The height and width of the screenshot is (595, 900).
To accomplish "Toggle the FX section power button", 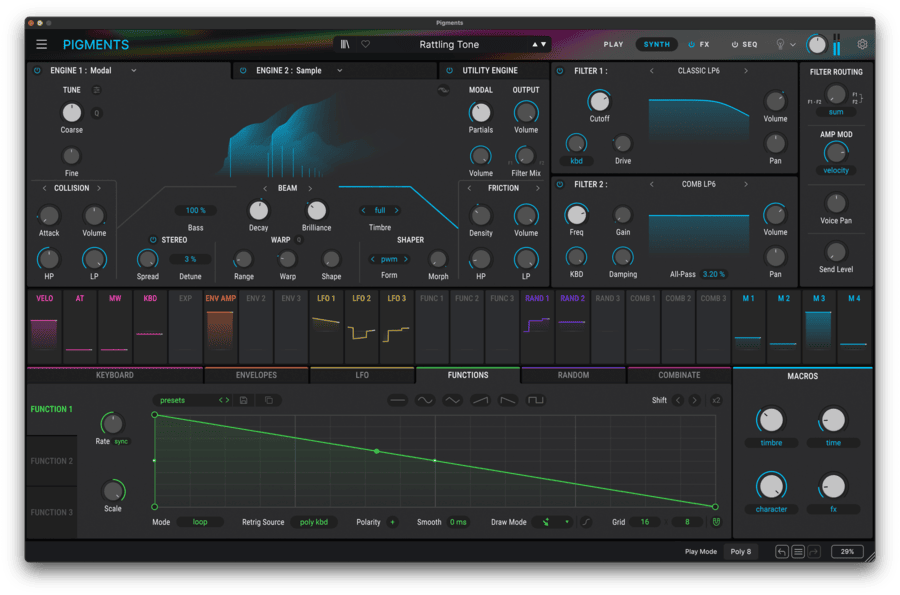I will tap(691, 44).
